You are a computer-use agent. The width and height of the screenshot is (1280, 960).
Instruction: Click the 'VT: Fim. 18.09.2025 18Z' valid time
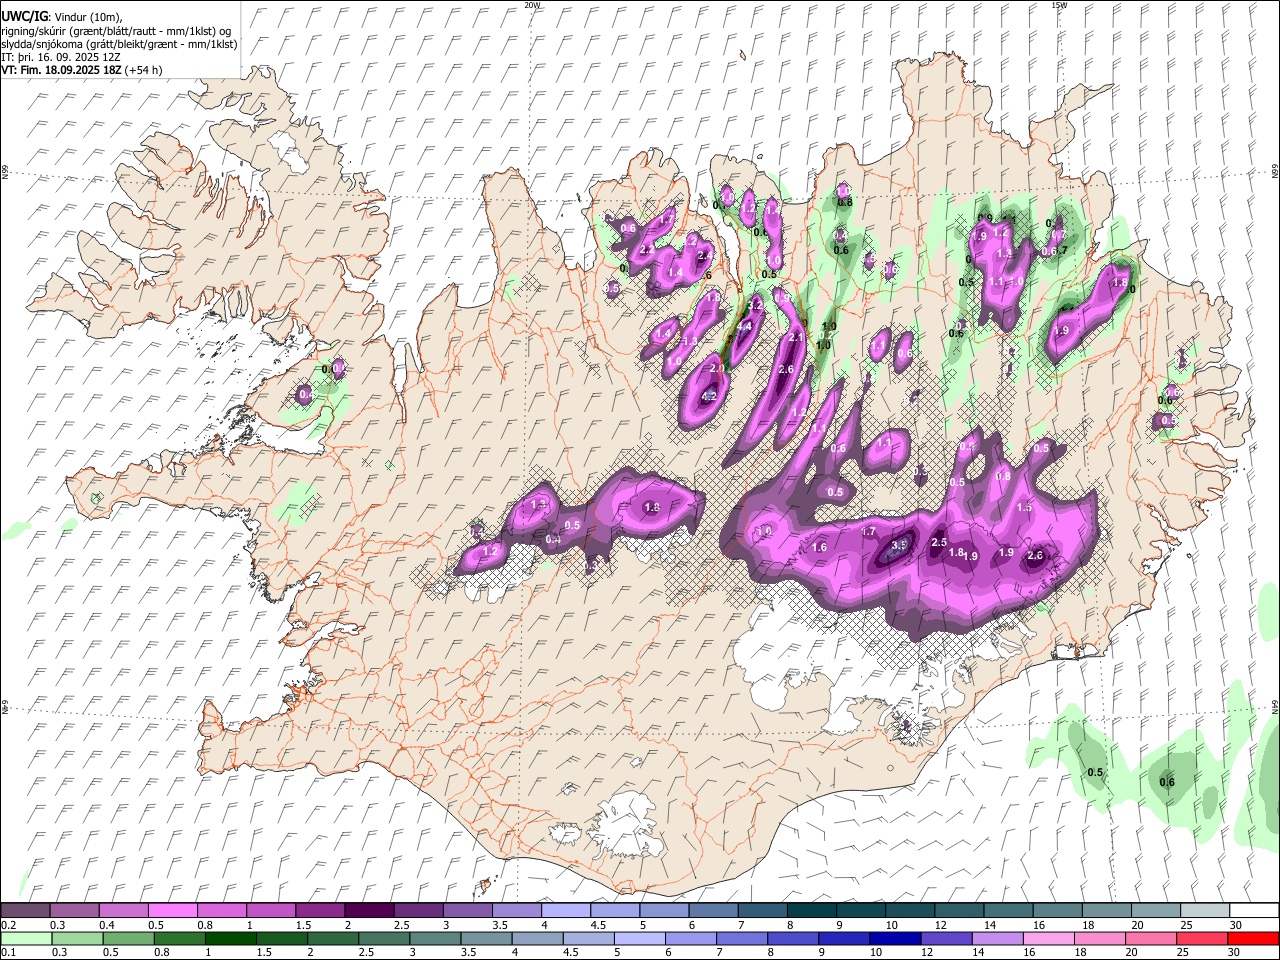click(61, 70)
